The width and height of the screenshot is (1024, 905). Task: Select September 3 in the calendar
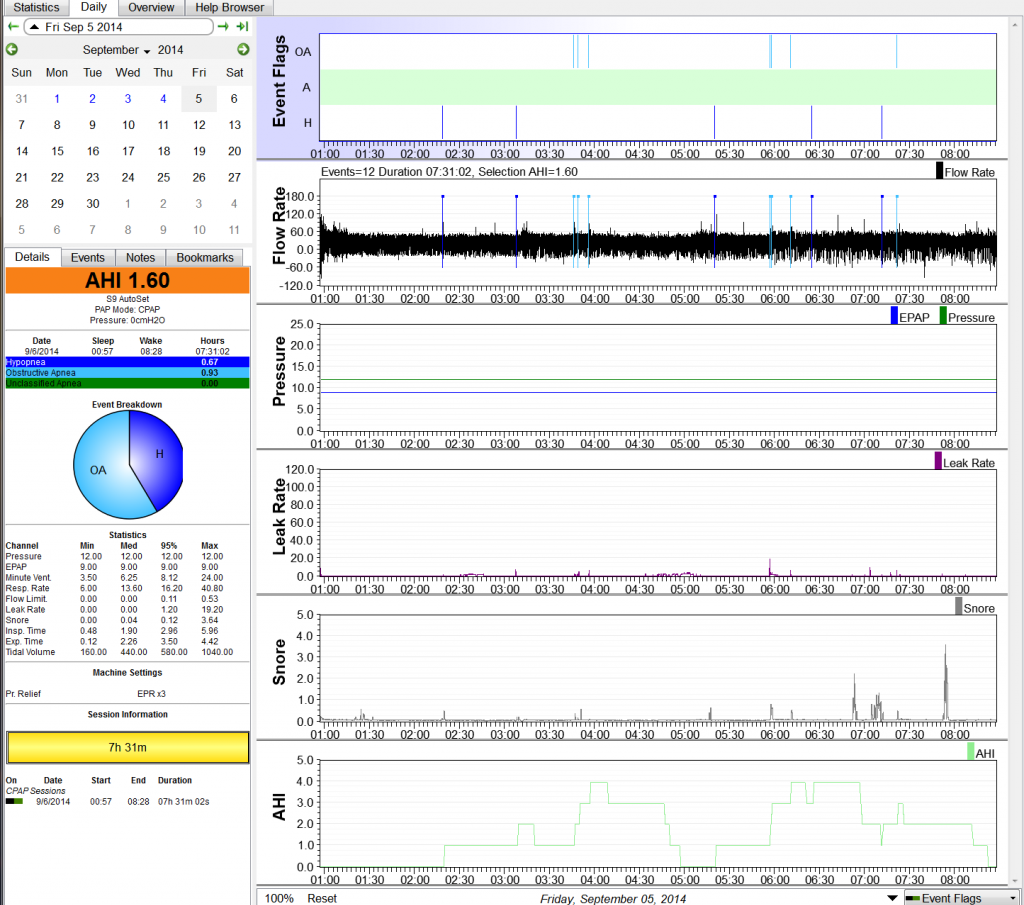tap(128, 99)
